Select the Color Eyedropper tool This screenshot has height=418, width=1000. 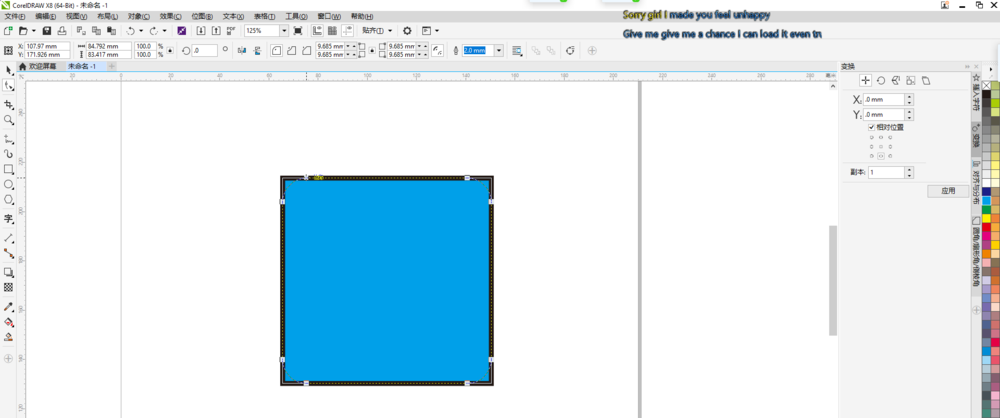point(8,307)
